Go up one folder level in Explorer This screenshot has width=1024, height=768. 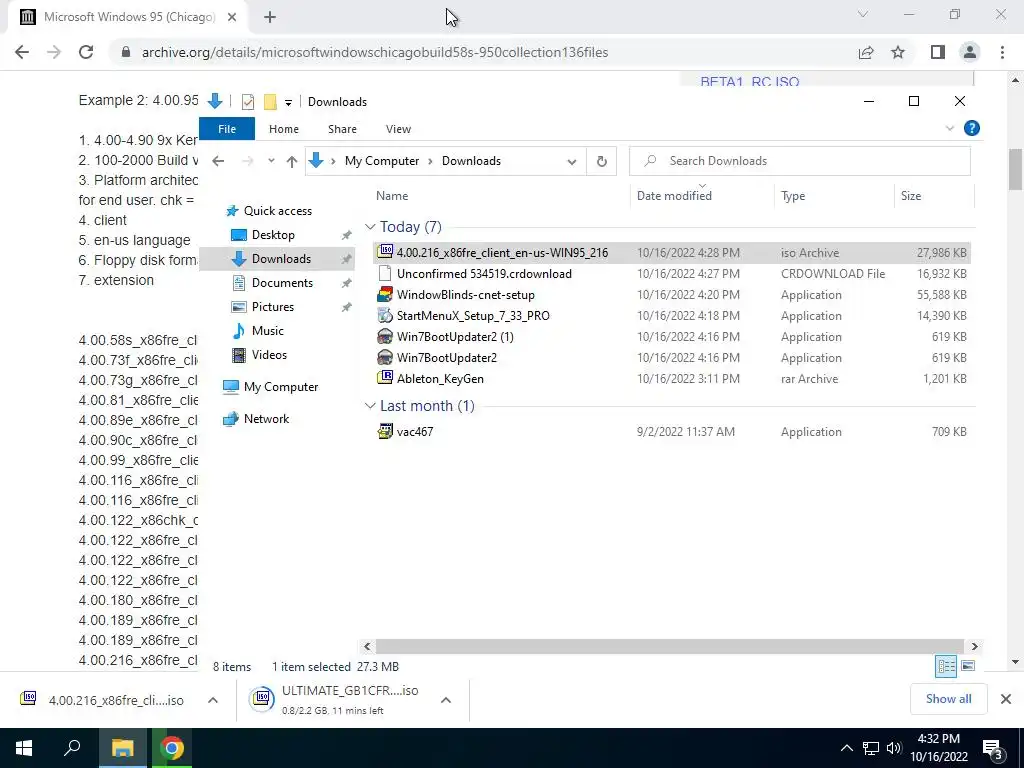(292, 161)
